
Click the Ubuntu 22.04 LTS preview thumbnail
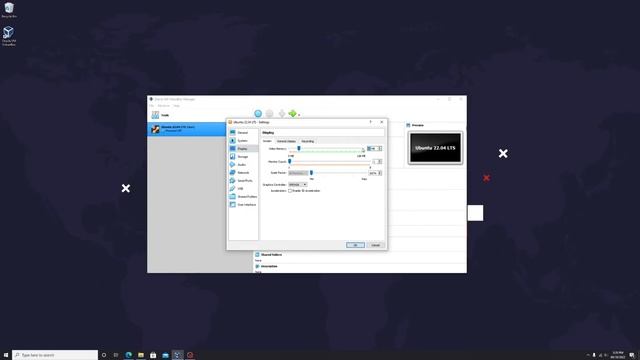point(436,148)
